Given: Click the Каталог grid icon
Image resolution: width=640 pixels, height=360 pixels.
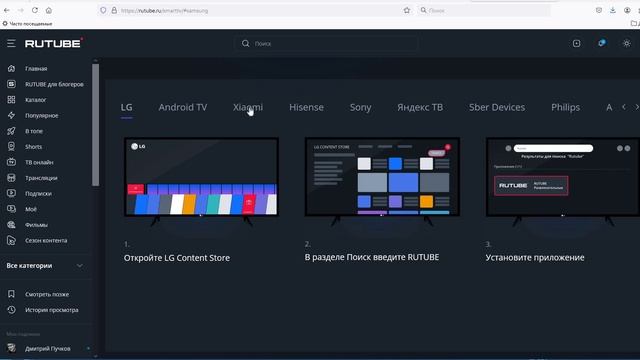Looking at the screenshot, I should coord(11,100).
